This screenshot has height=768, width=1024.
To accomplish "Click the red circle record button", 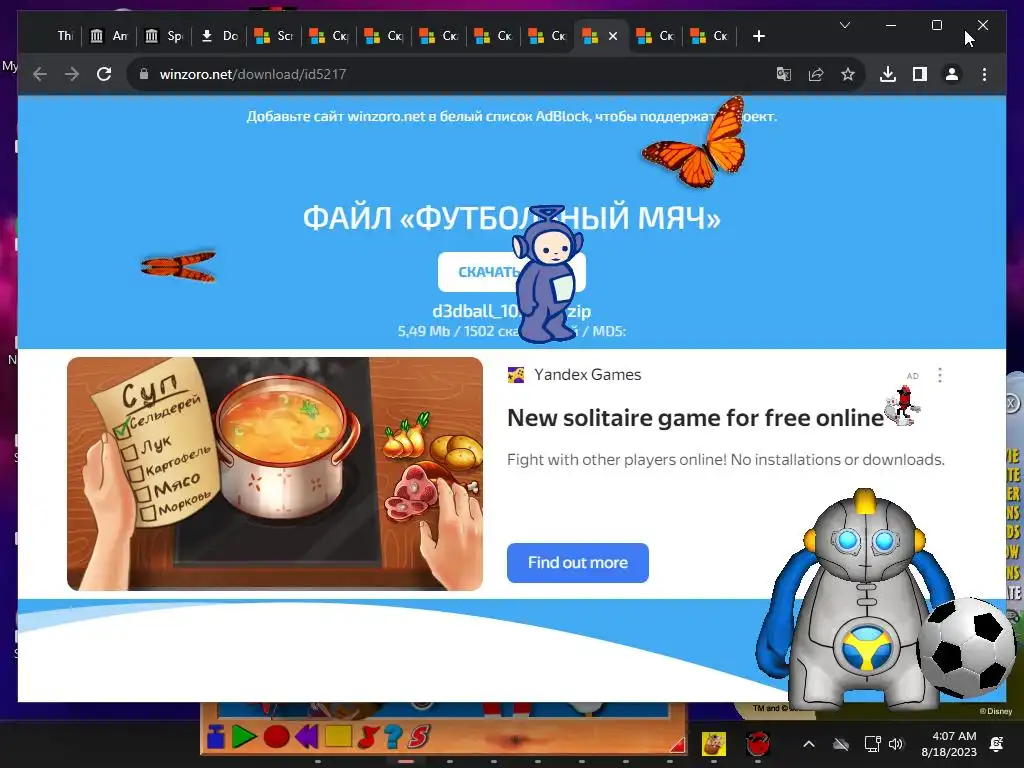I will click(276, 737).
